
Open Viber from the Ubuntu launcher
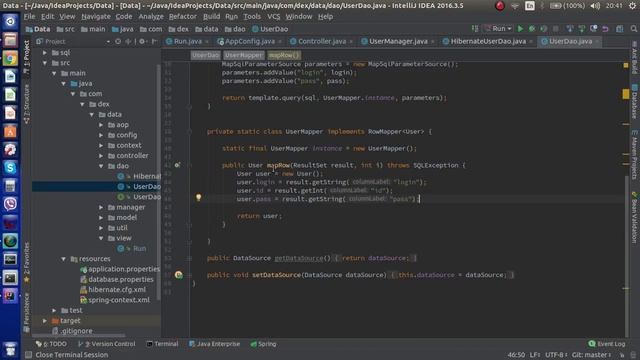click(10, 204)
